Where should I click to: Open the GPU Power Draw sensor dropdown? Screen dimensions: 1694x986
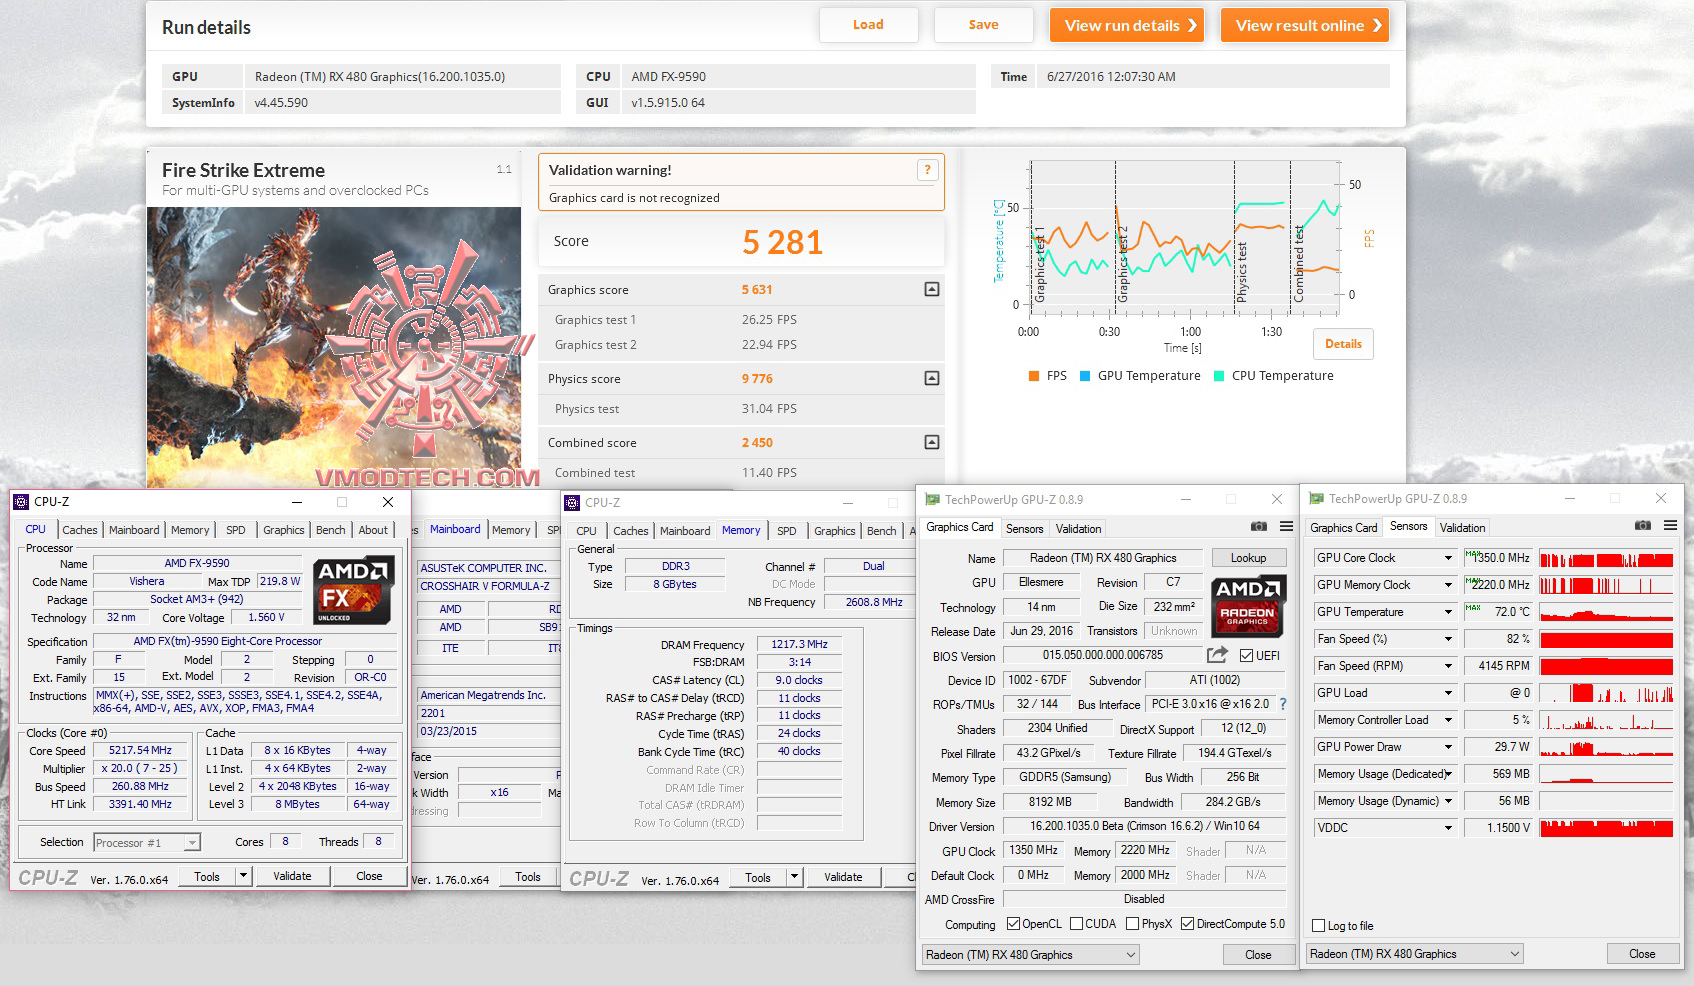tap(1447, 747)
